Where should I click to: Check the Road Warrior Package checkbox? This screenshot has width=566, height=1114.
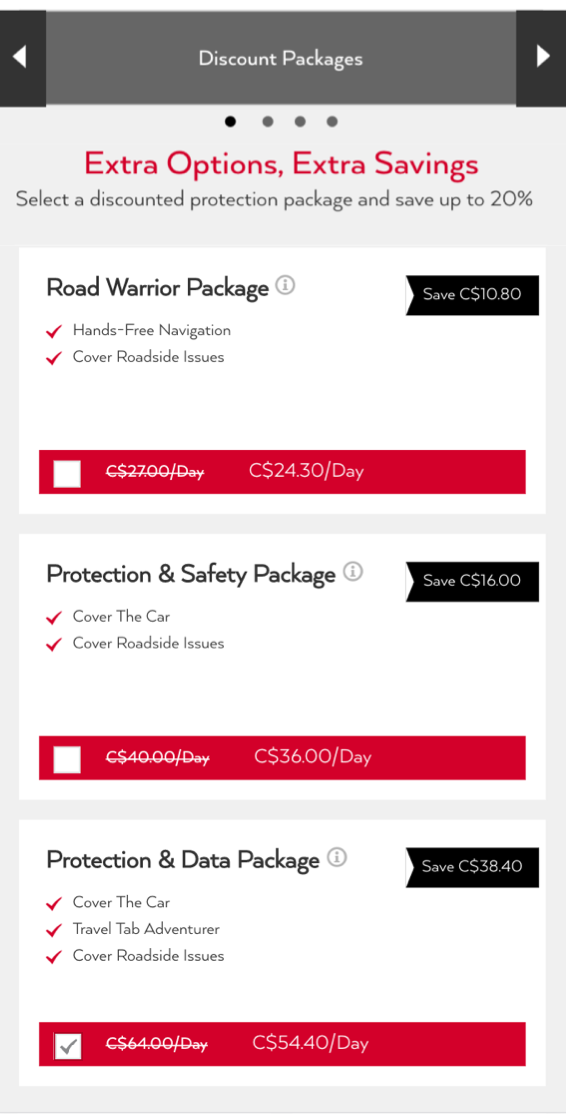pos(67,474)
